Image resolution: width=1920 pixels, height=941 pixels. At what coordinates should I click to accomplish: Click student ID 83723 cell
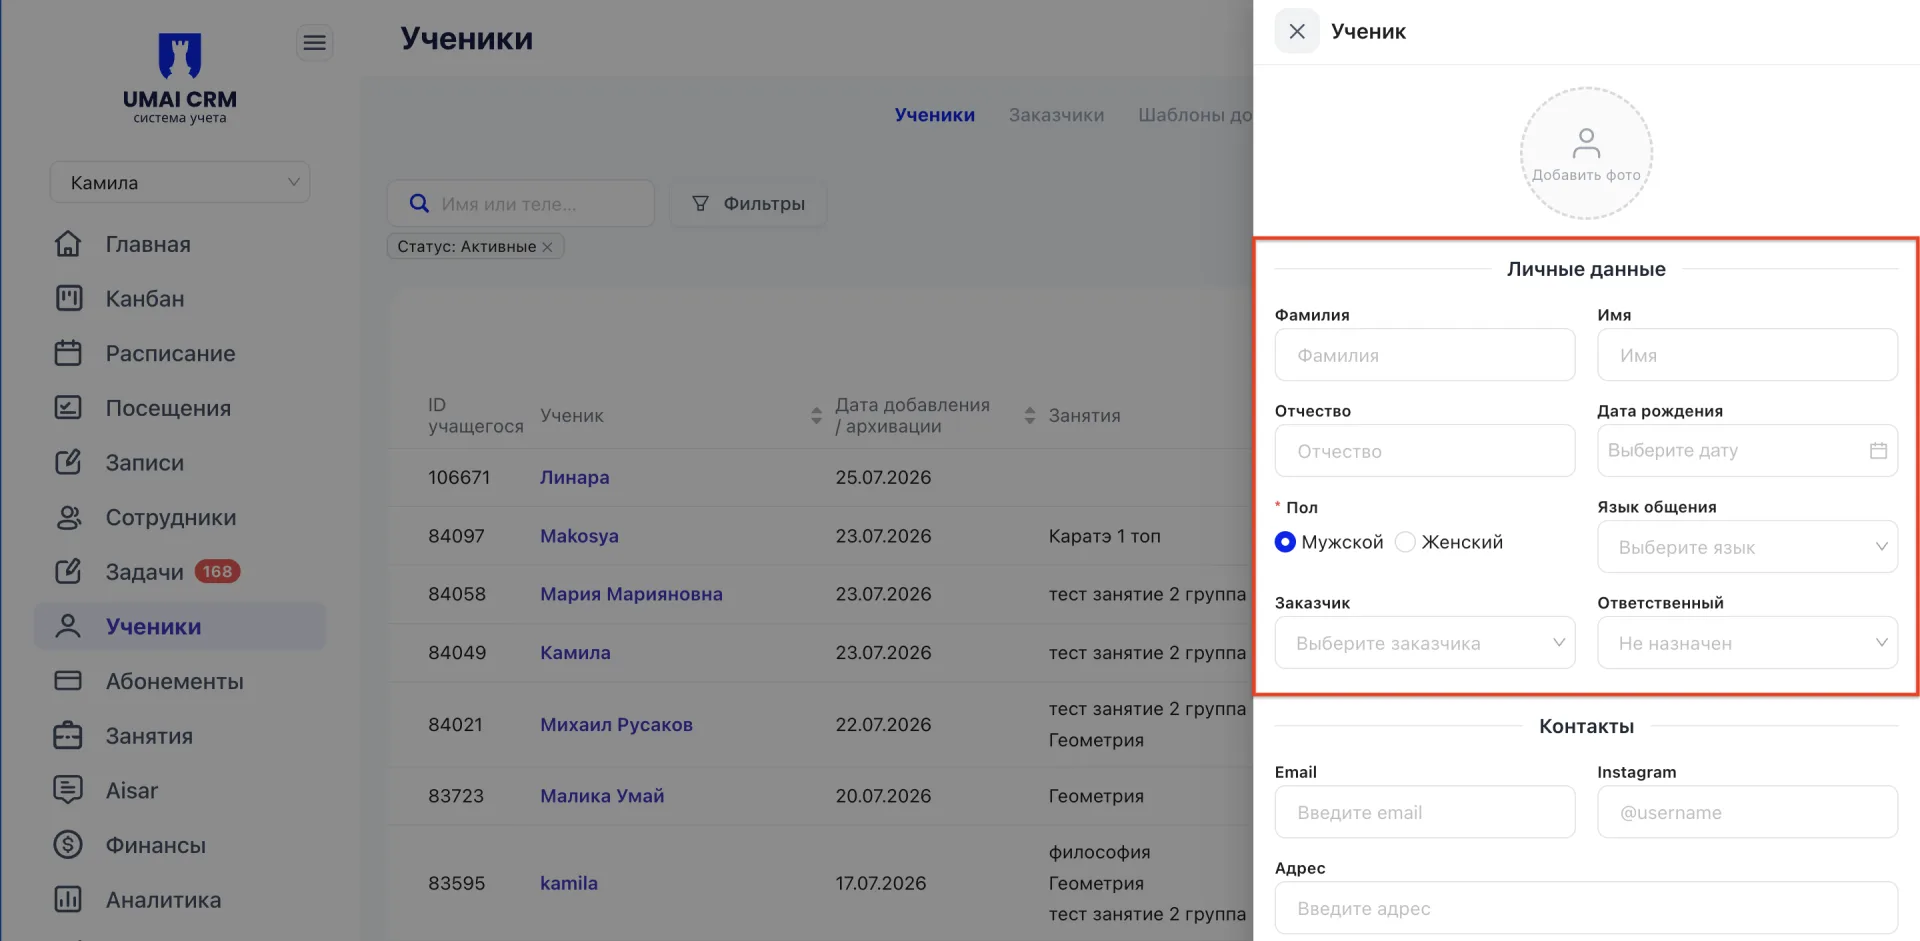(x=456, y=796)
